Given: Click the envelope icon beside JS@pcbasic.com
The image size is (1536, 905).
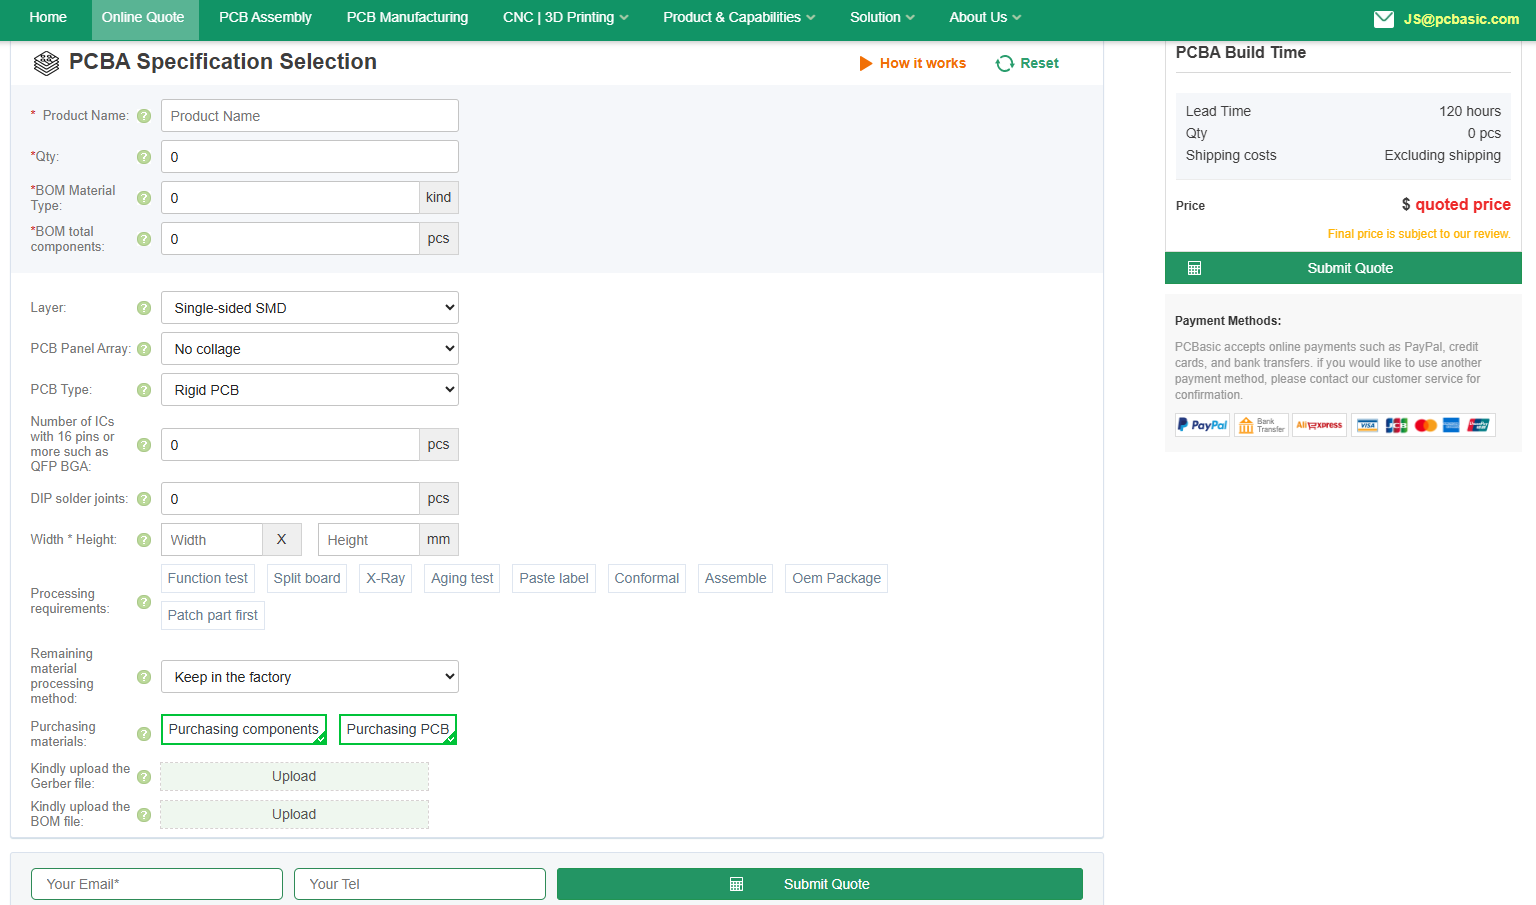Looking at the screenshot, I should click(x=1384, y=18).
